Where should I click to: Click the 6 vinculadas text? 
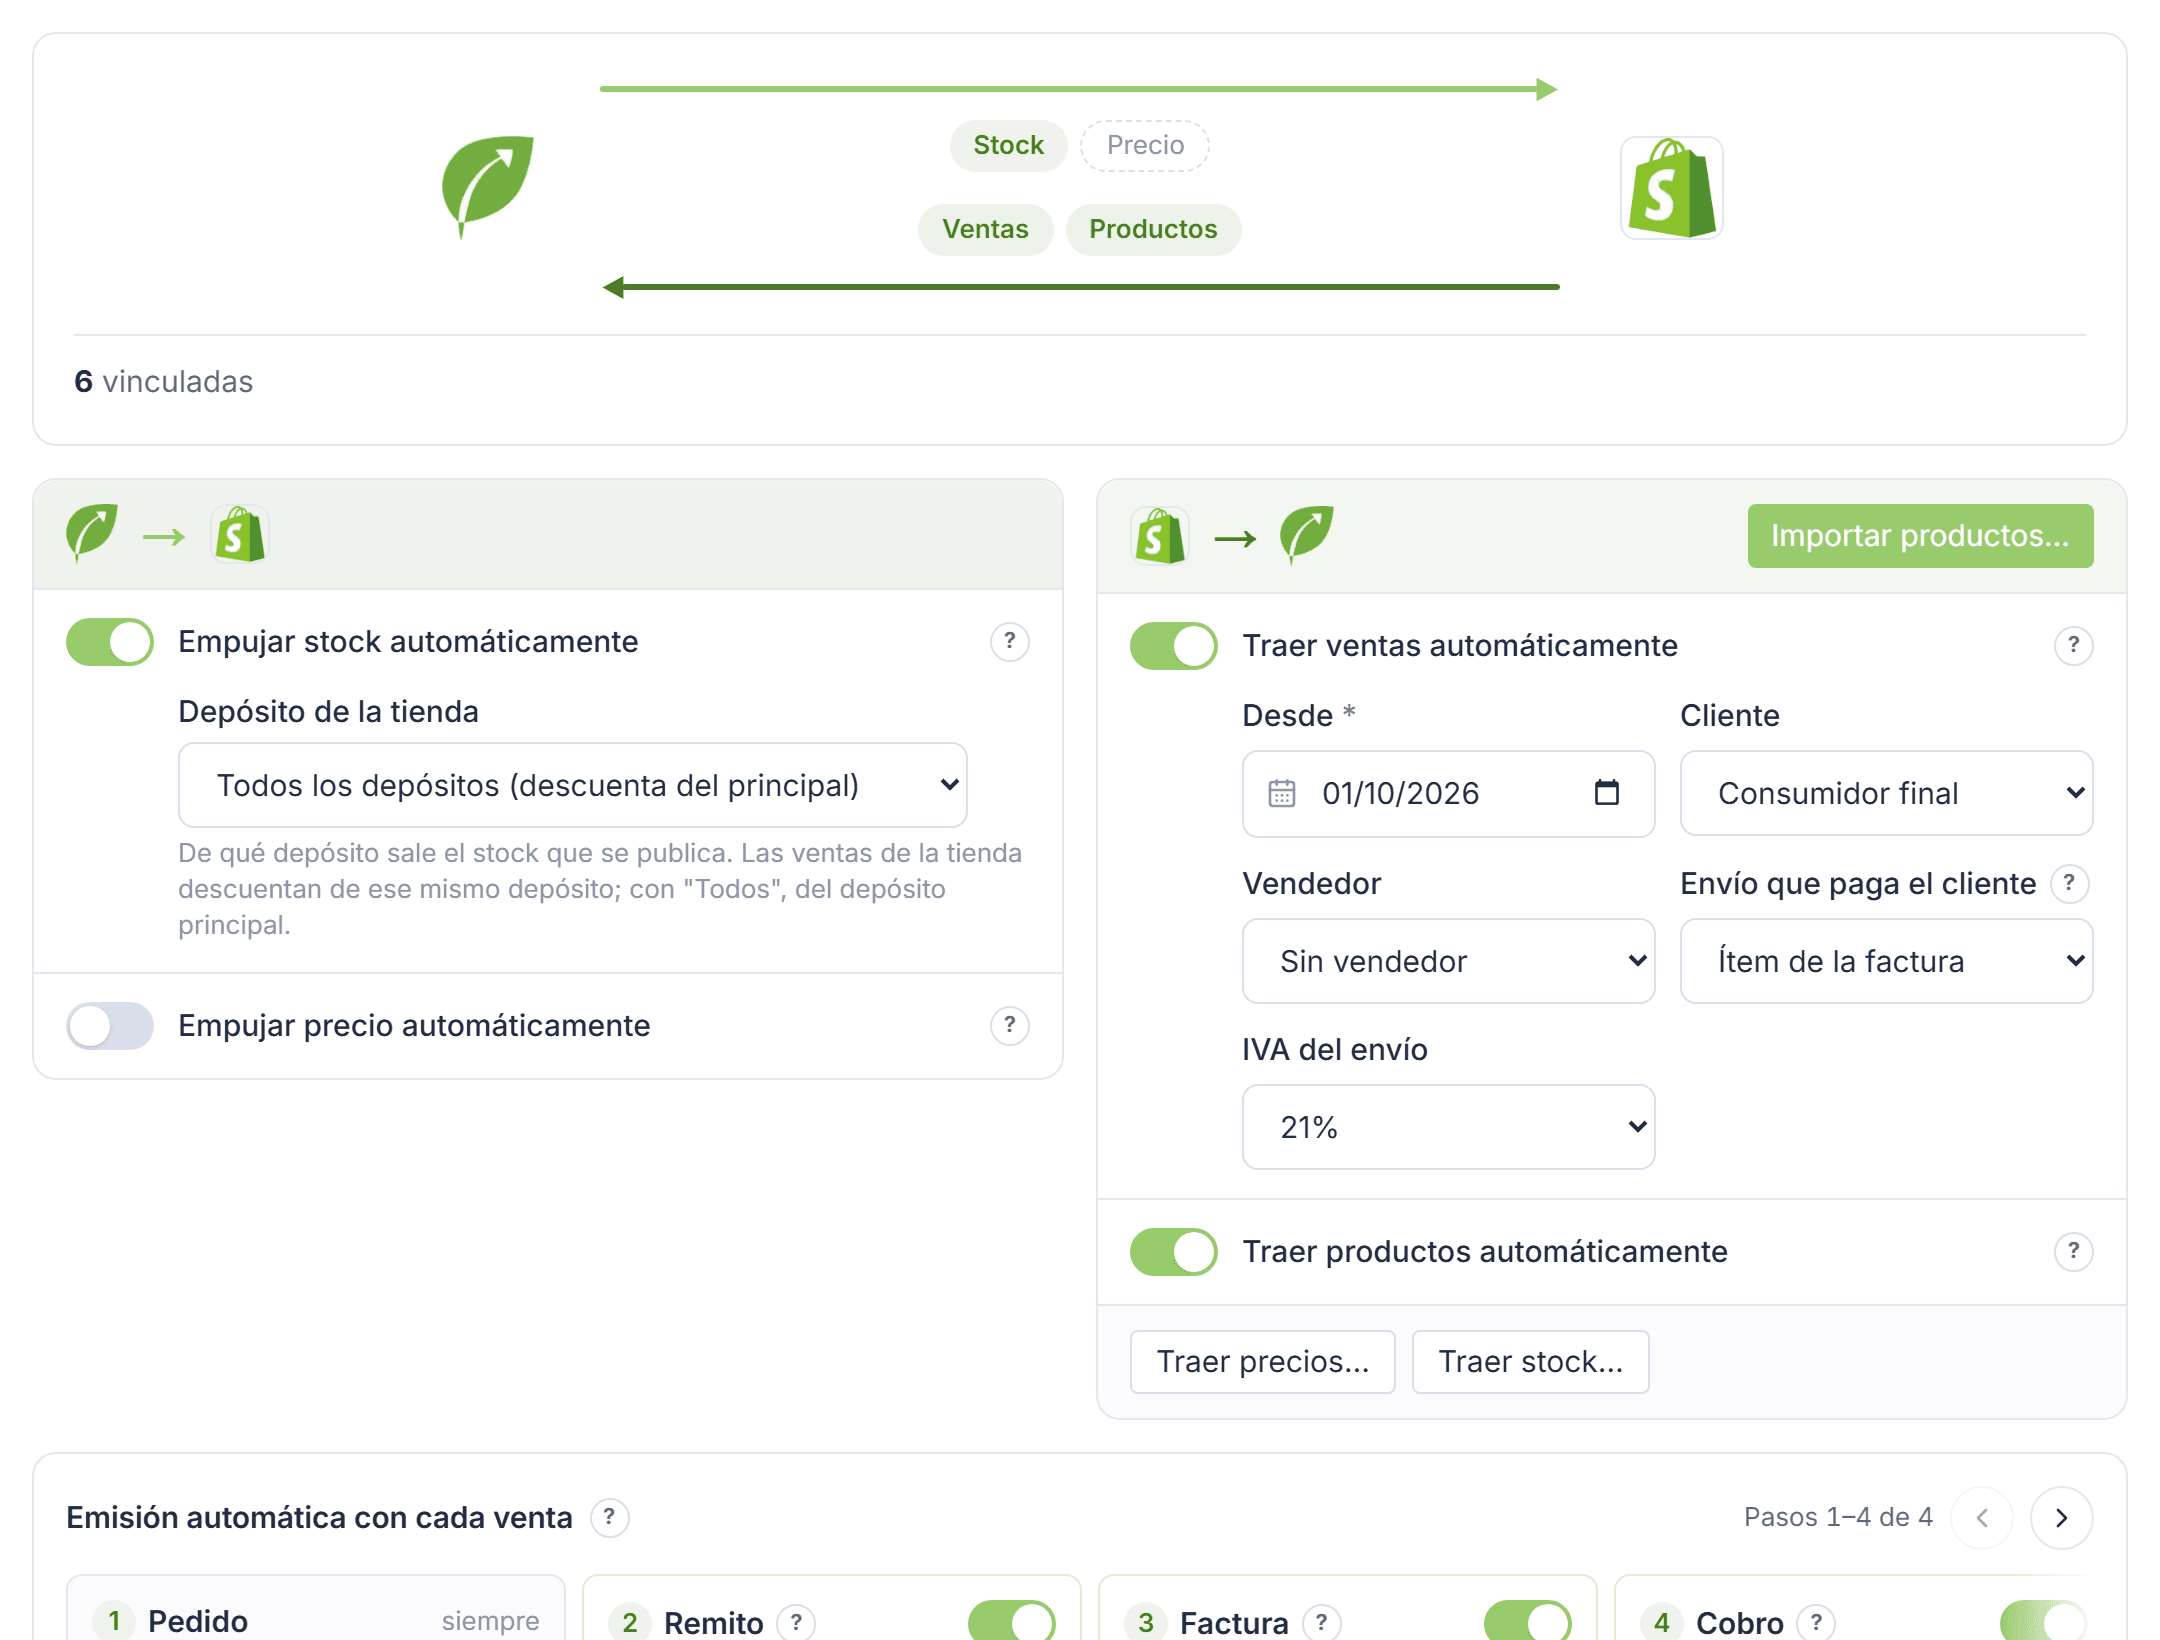click(x=163, y=381)
